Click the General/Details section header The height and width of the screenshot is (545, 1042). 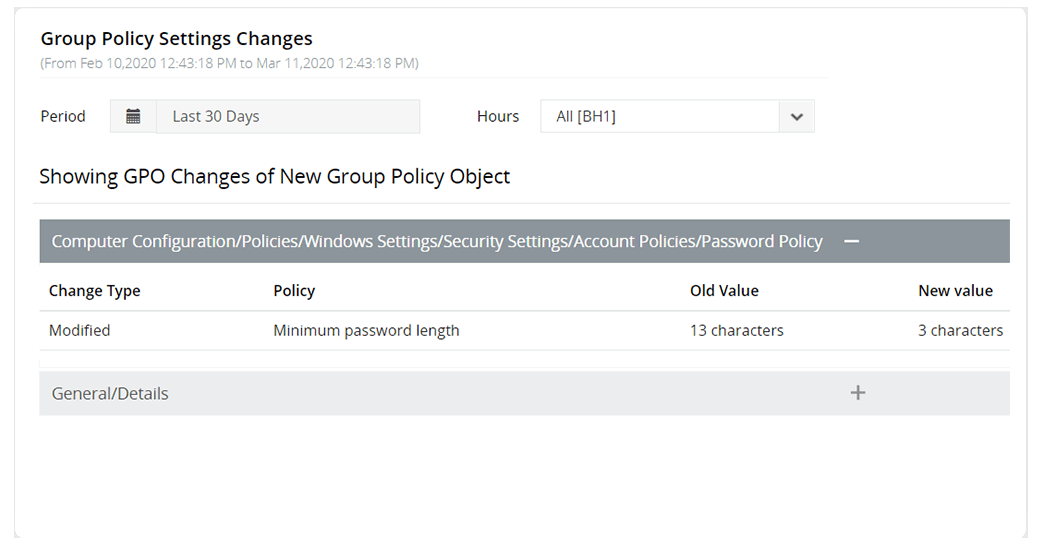[x=110, y=393]
